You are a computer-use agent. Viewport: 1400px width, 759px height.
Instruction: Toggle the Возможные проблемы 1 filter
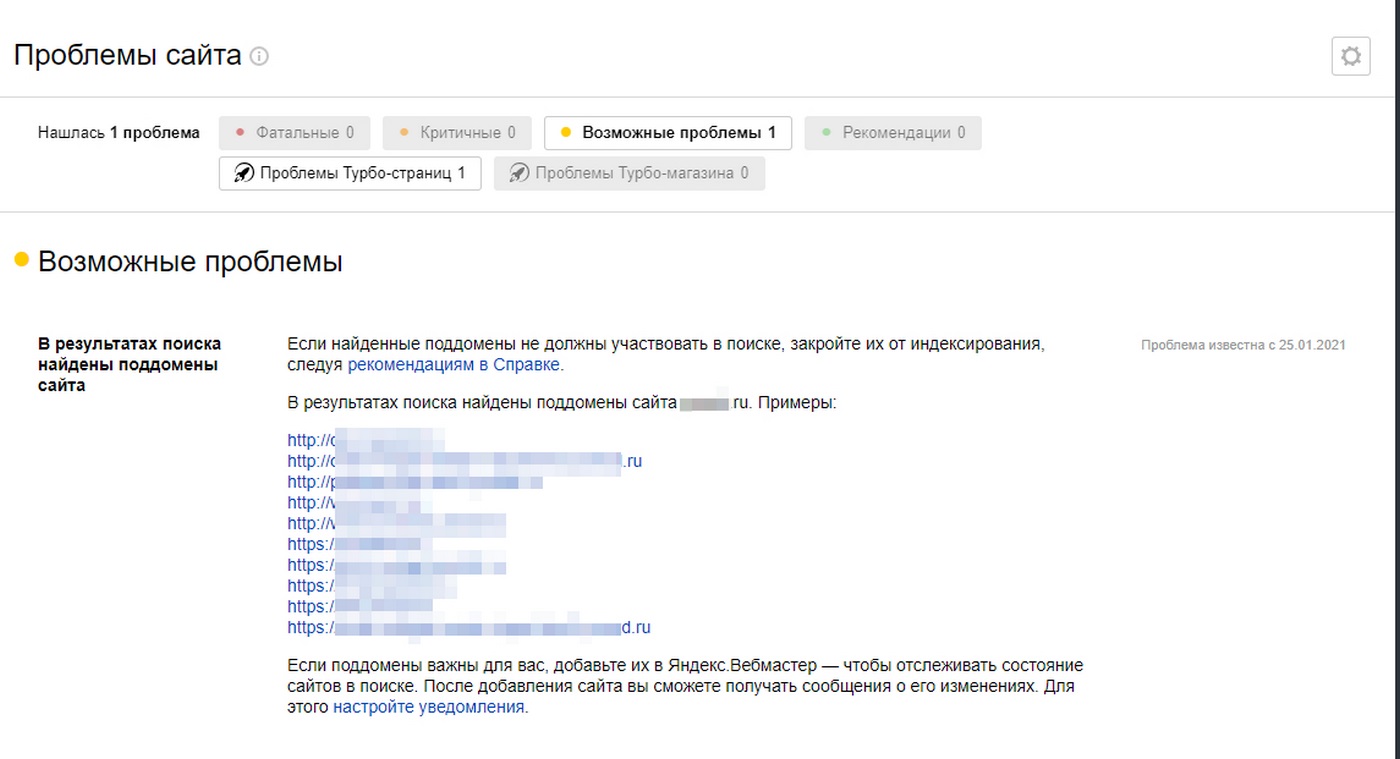click(x=667, y=133)
